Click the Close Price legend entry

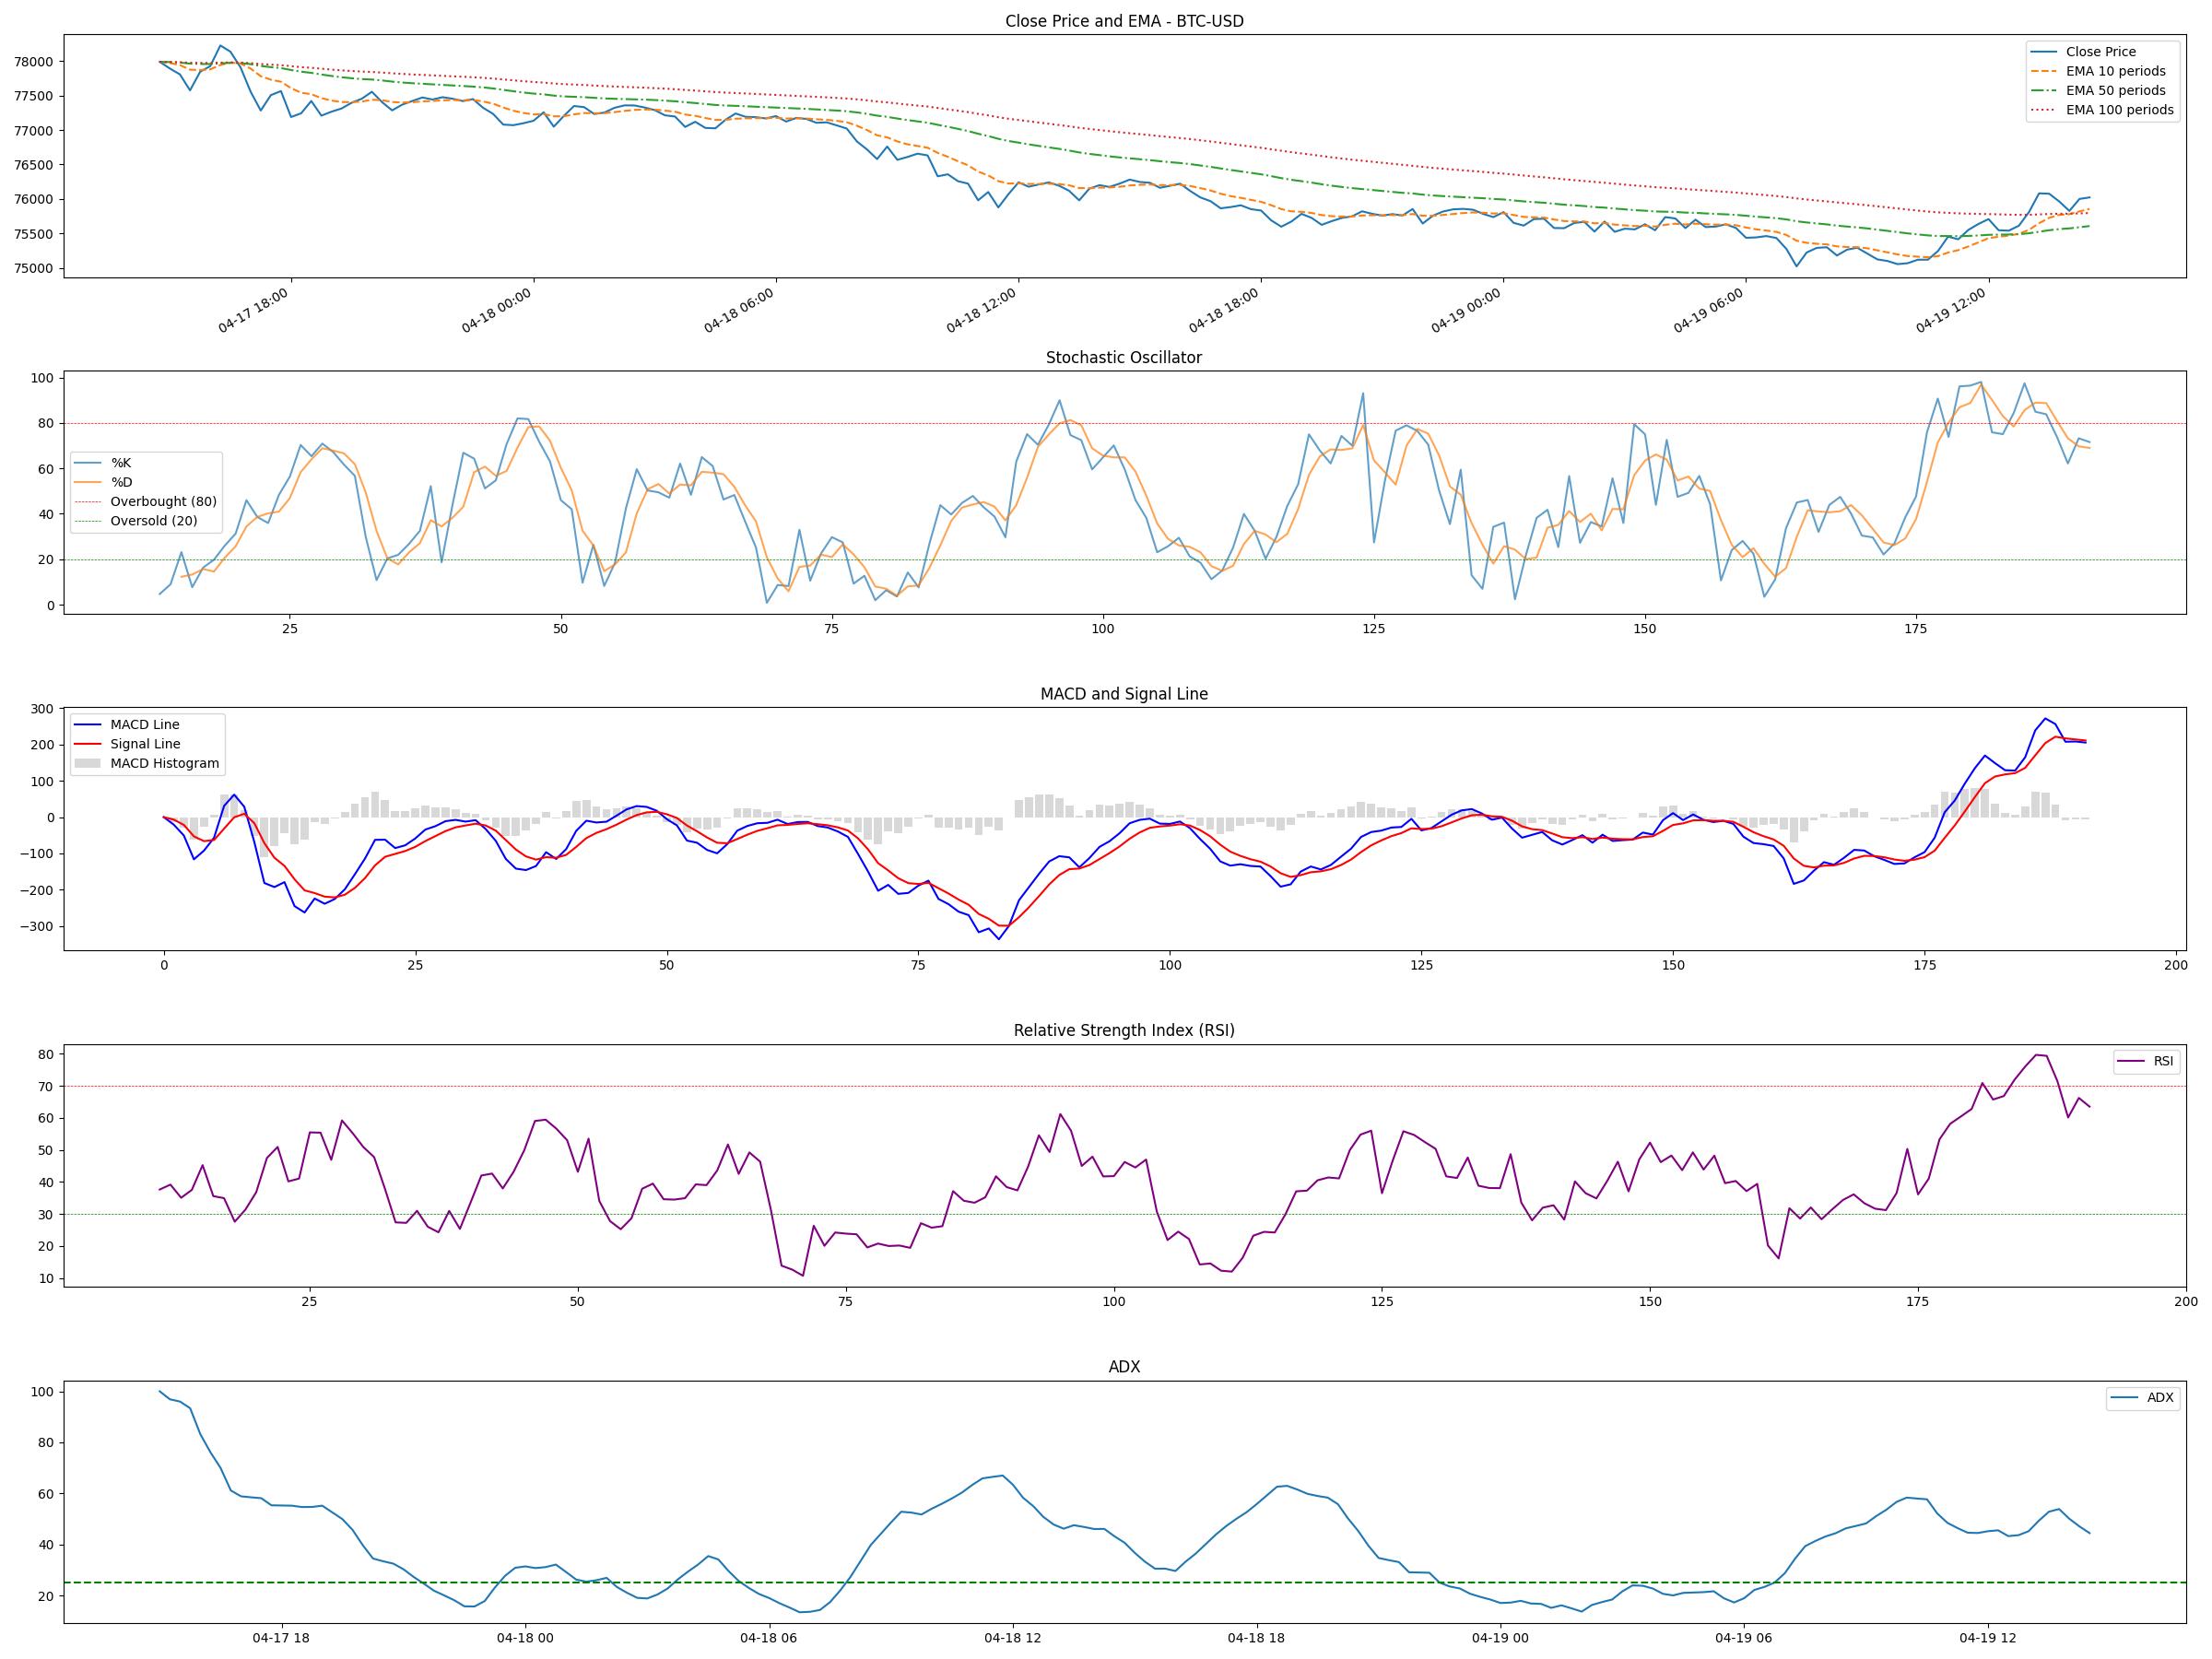coord(2100,52)
